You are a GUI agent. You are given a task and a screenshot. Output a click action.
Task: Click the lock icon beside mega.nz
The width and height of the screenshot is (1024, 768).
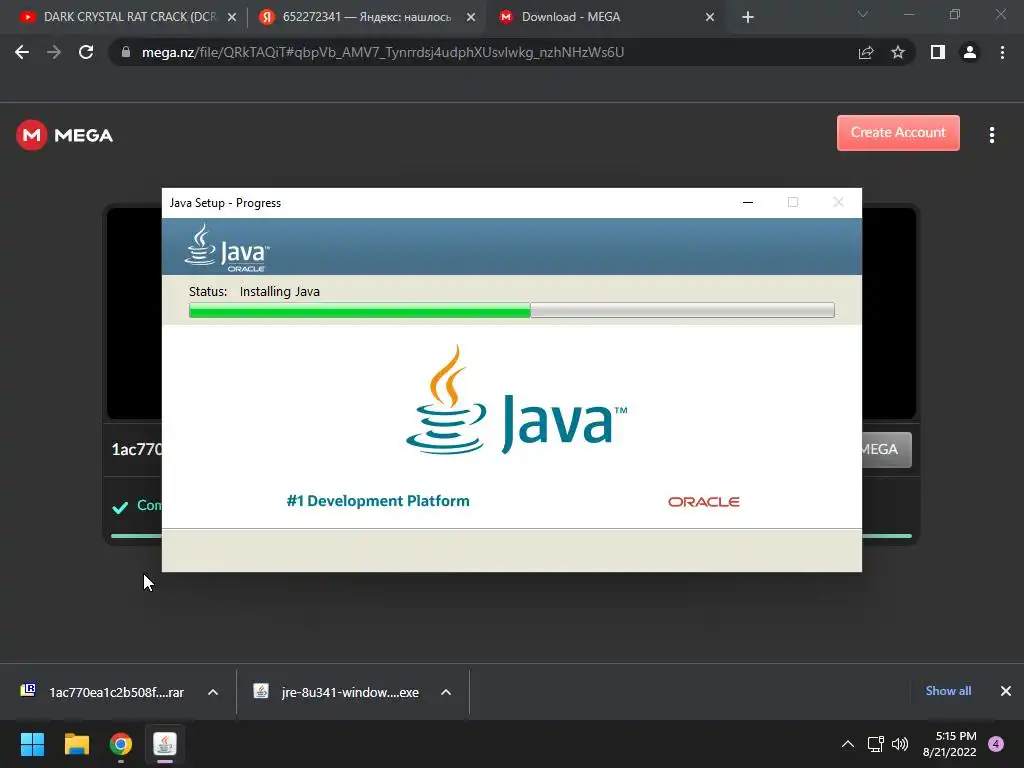point(126,52)
